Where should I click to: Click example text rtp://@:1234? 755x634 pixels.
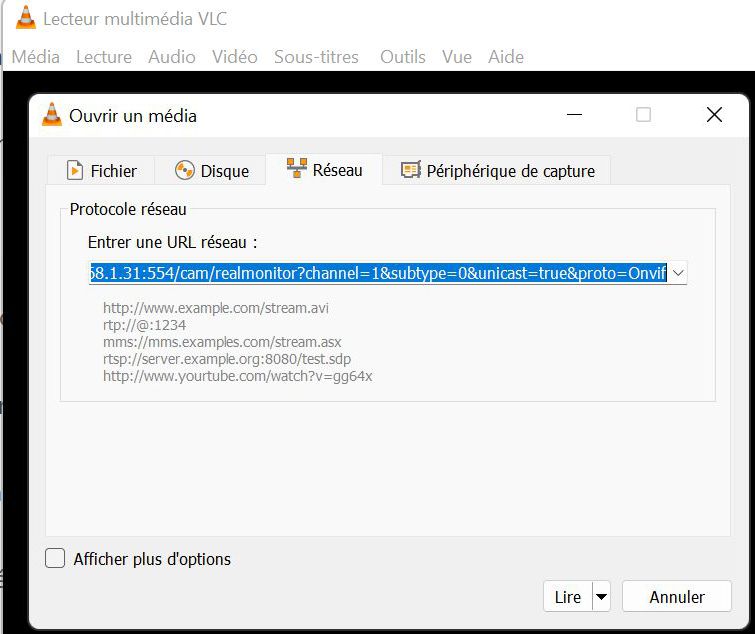(144, 325)
